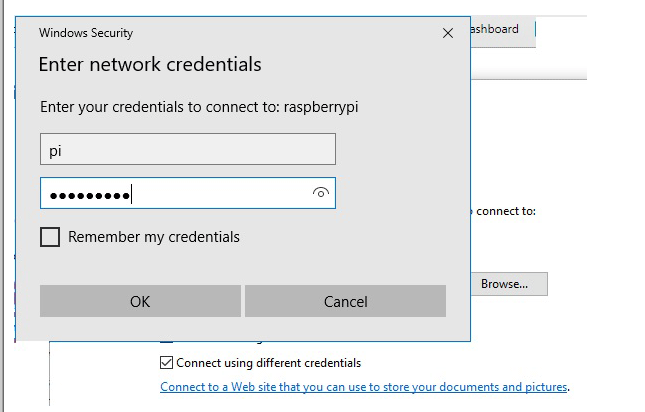Uncheck Connect using different credentials
The height and width of the screenshot is (412, 645).
click(x=167, y=363)
